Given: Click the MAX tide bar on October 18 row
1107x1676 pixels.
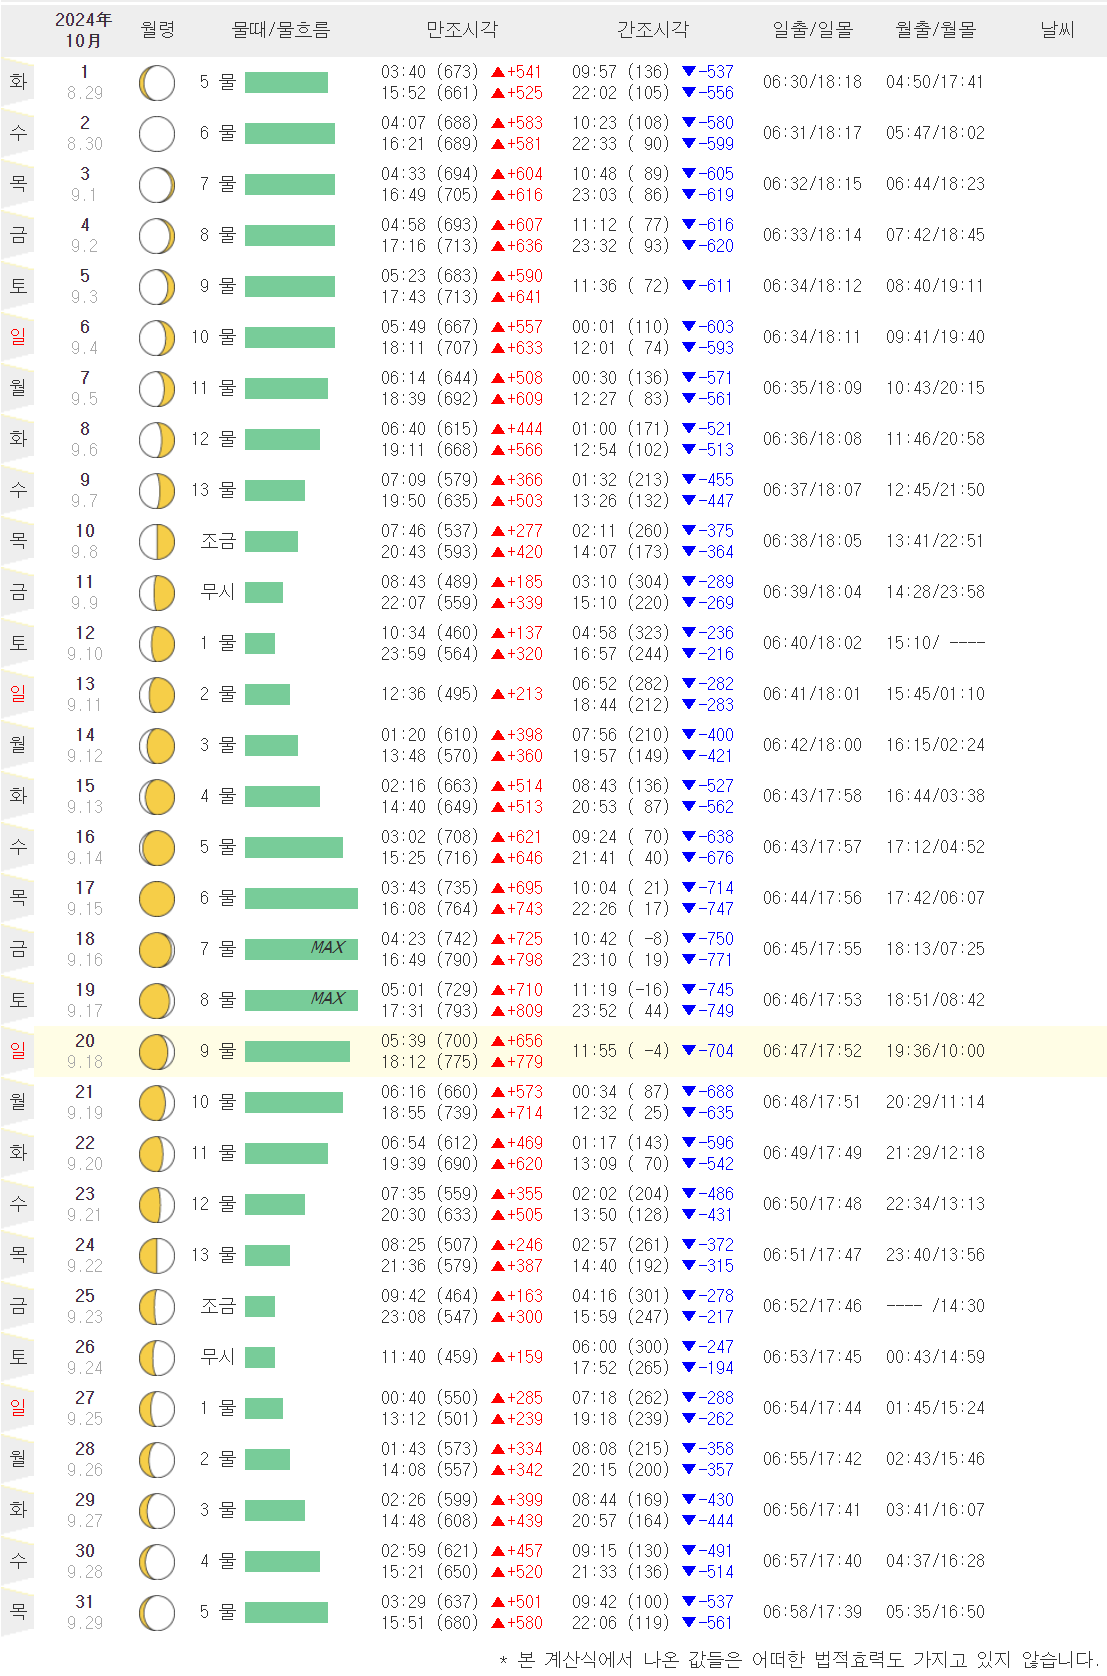Looking at the screenshot, I should [301, 949].
